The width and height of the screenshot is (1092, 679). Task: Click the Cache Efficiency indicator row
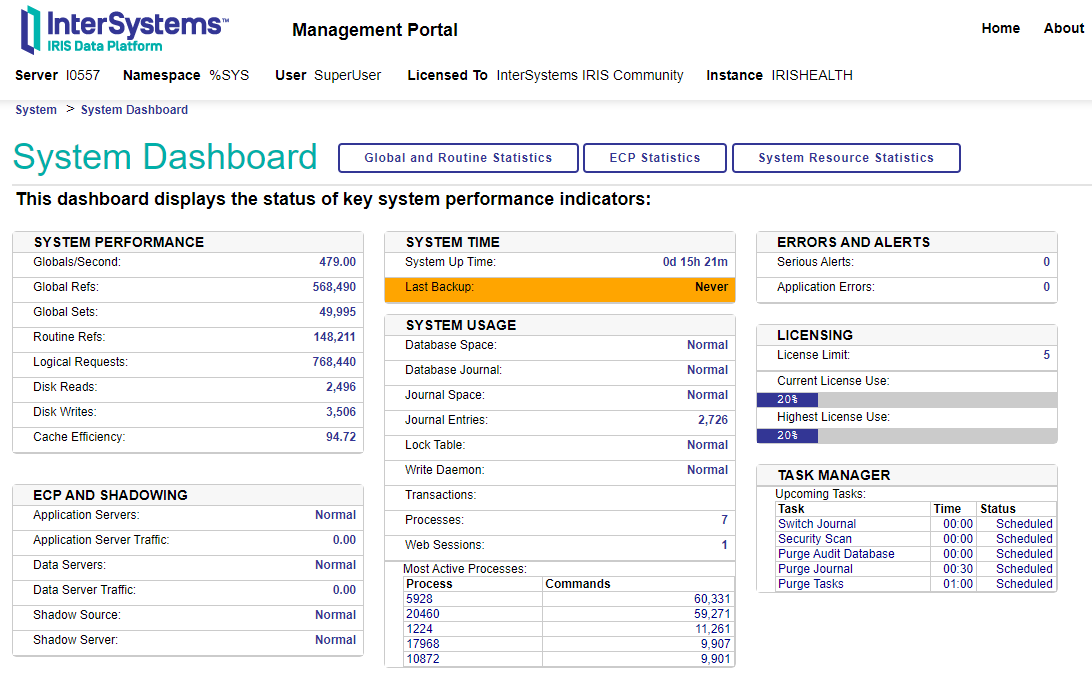pos(188,437)
